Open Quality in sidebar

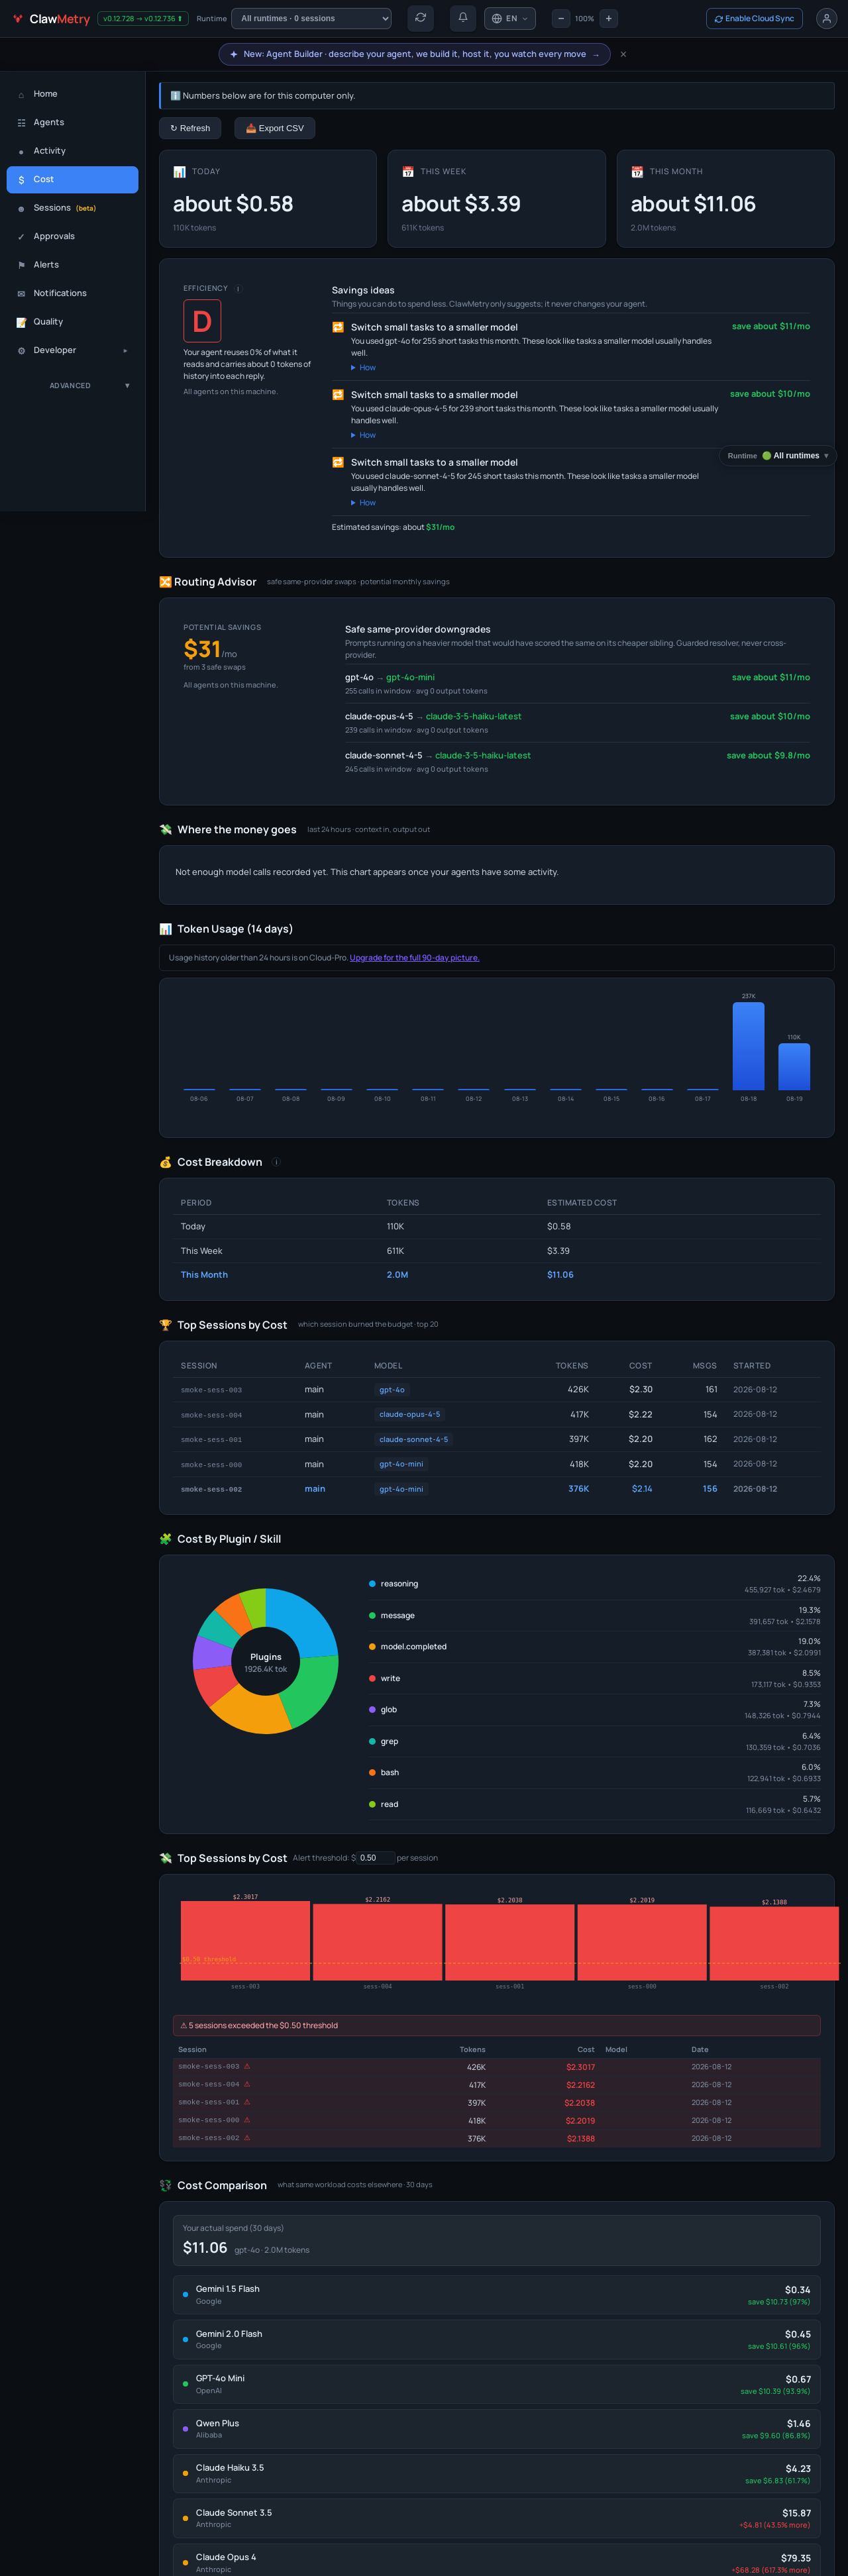[72, 322]
